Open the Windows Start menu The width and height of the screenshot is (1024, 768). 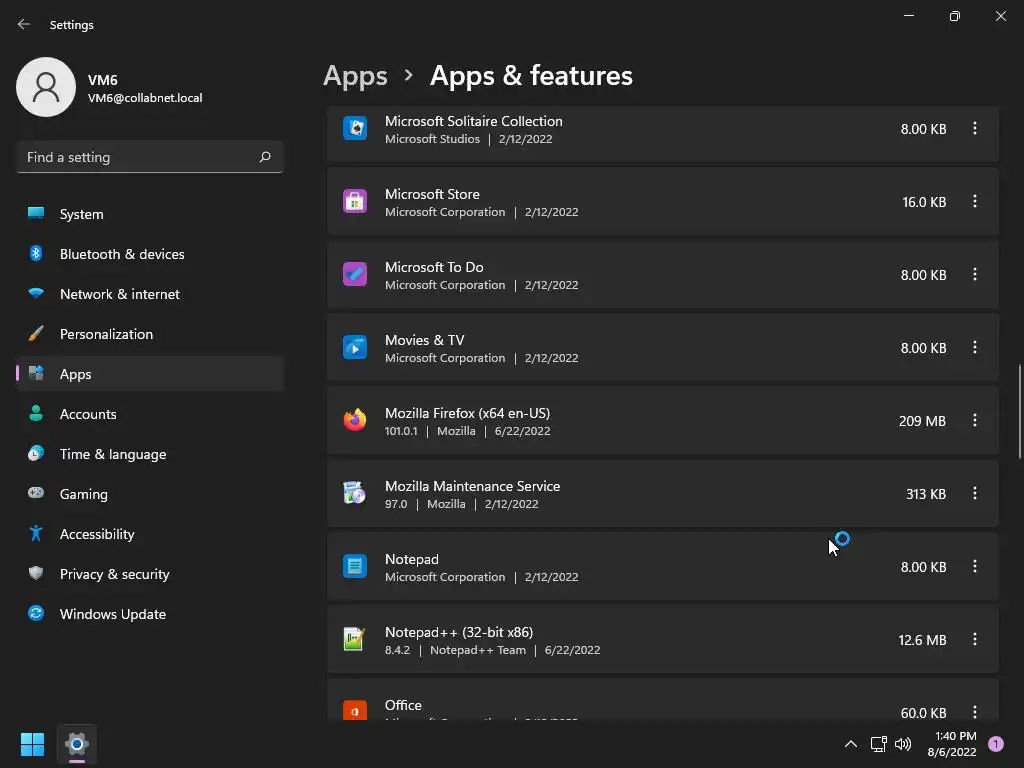tap(32, 744)
